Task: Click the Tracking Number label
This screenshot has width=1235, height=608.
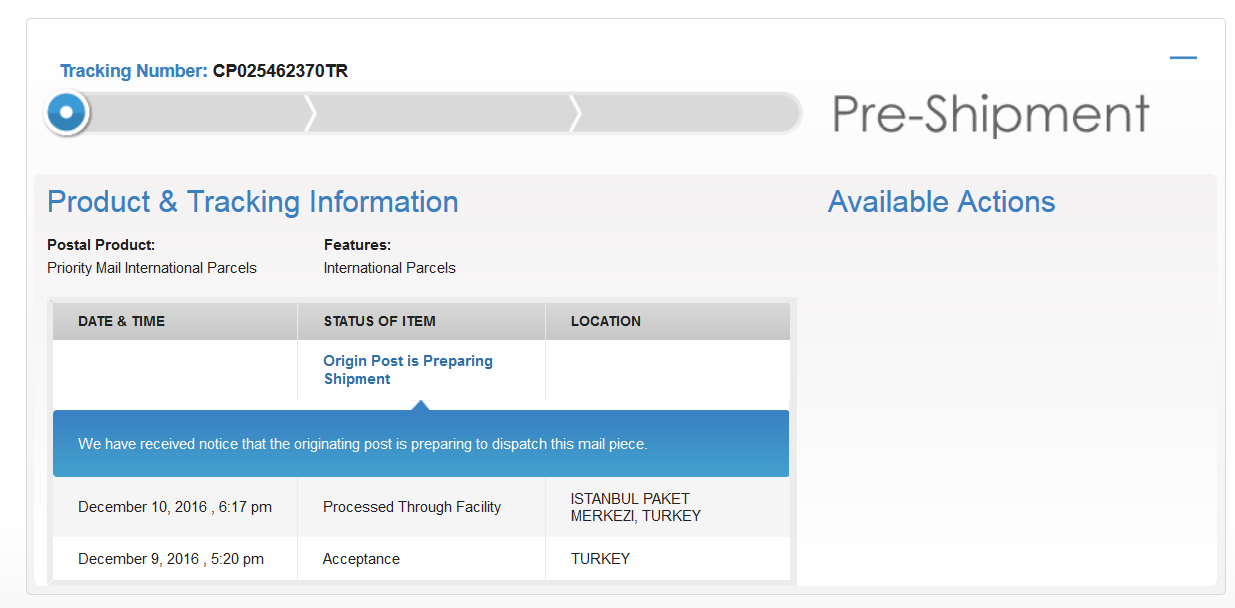Action: [134, 71]
